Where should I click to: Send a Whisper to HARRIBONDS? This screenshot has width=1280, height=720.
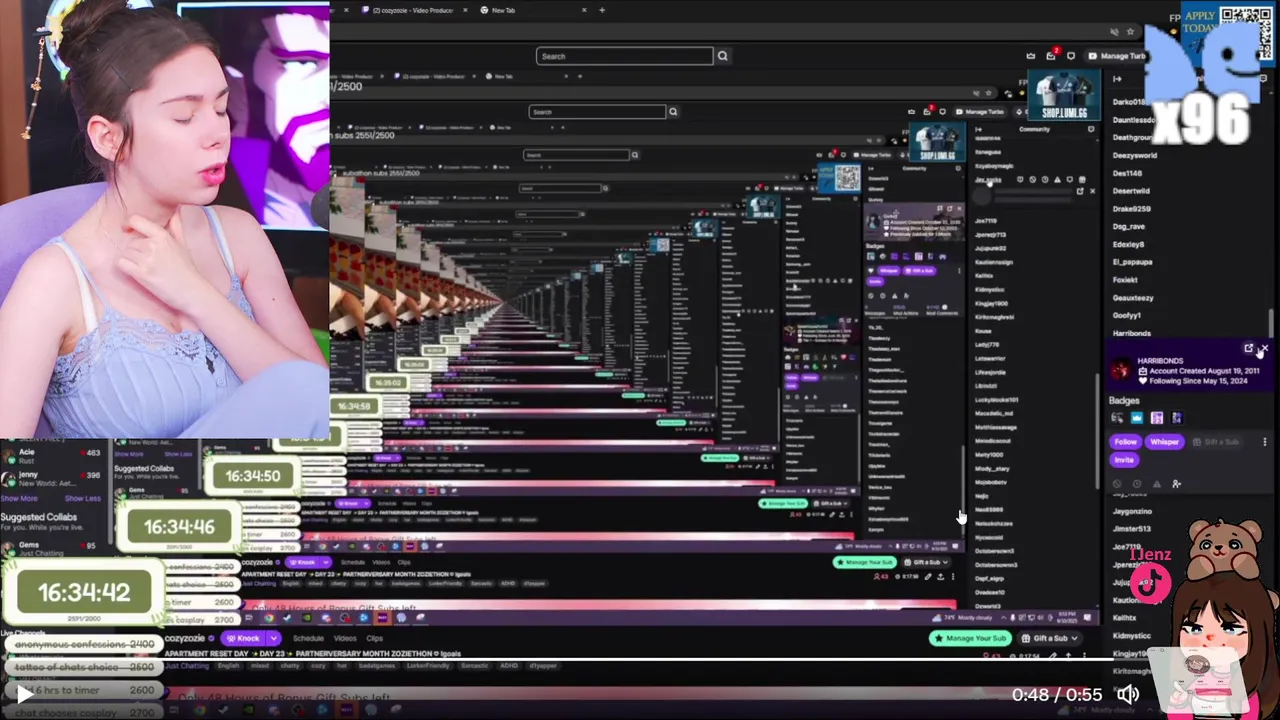[1164, 441]
